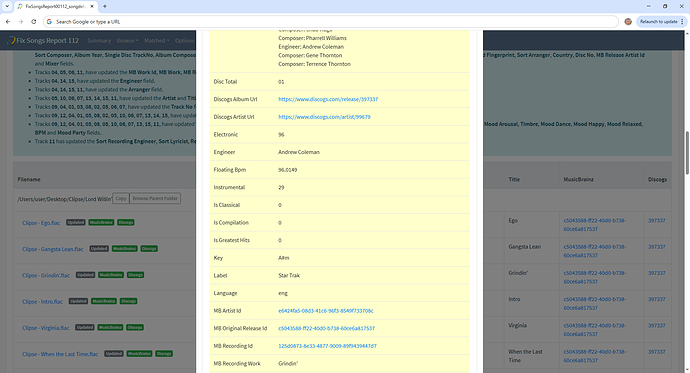Click the Updated badge on Intro.flac row
This screenshot has width=690, height=373.
(78, 301)
